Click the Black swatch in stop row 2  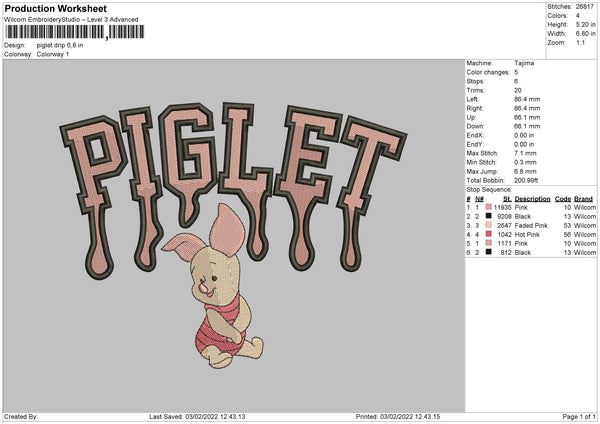(488, 216)
